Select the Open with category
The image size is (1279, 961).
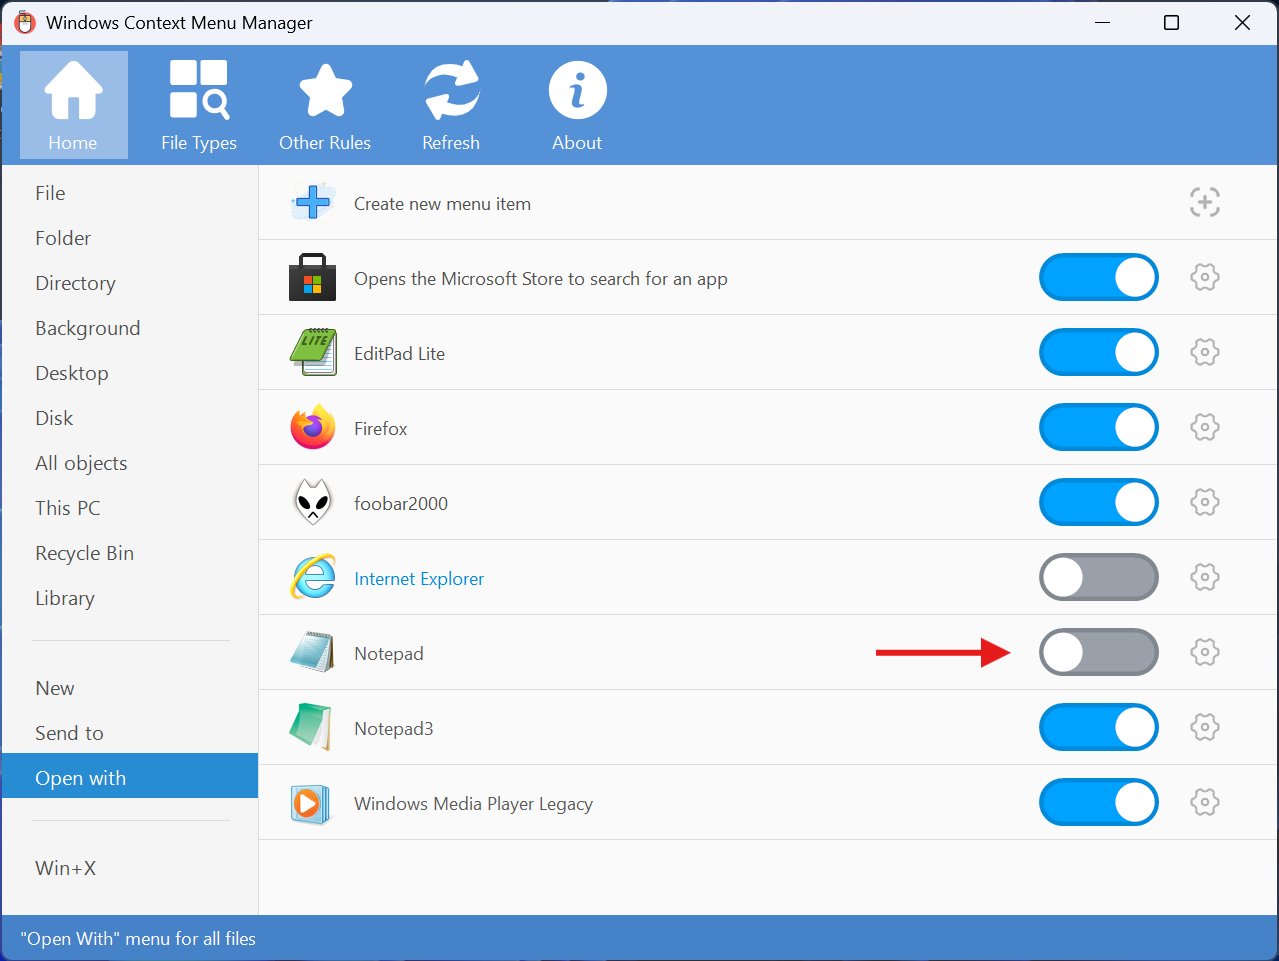point(130,776)
